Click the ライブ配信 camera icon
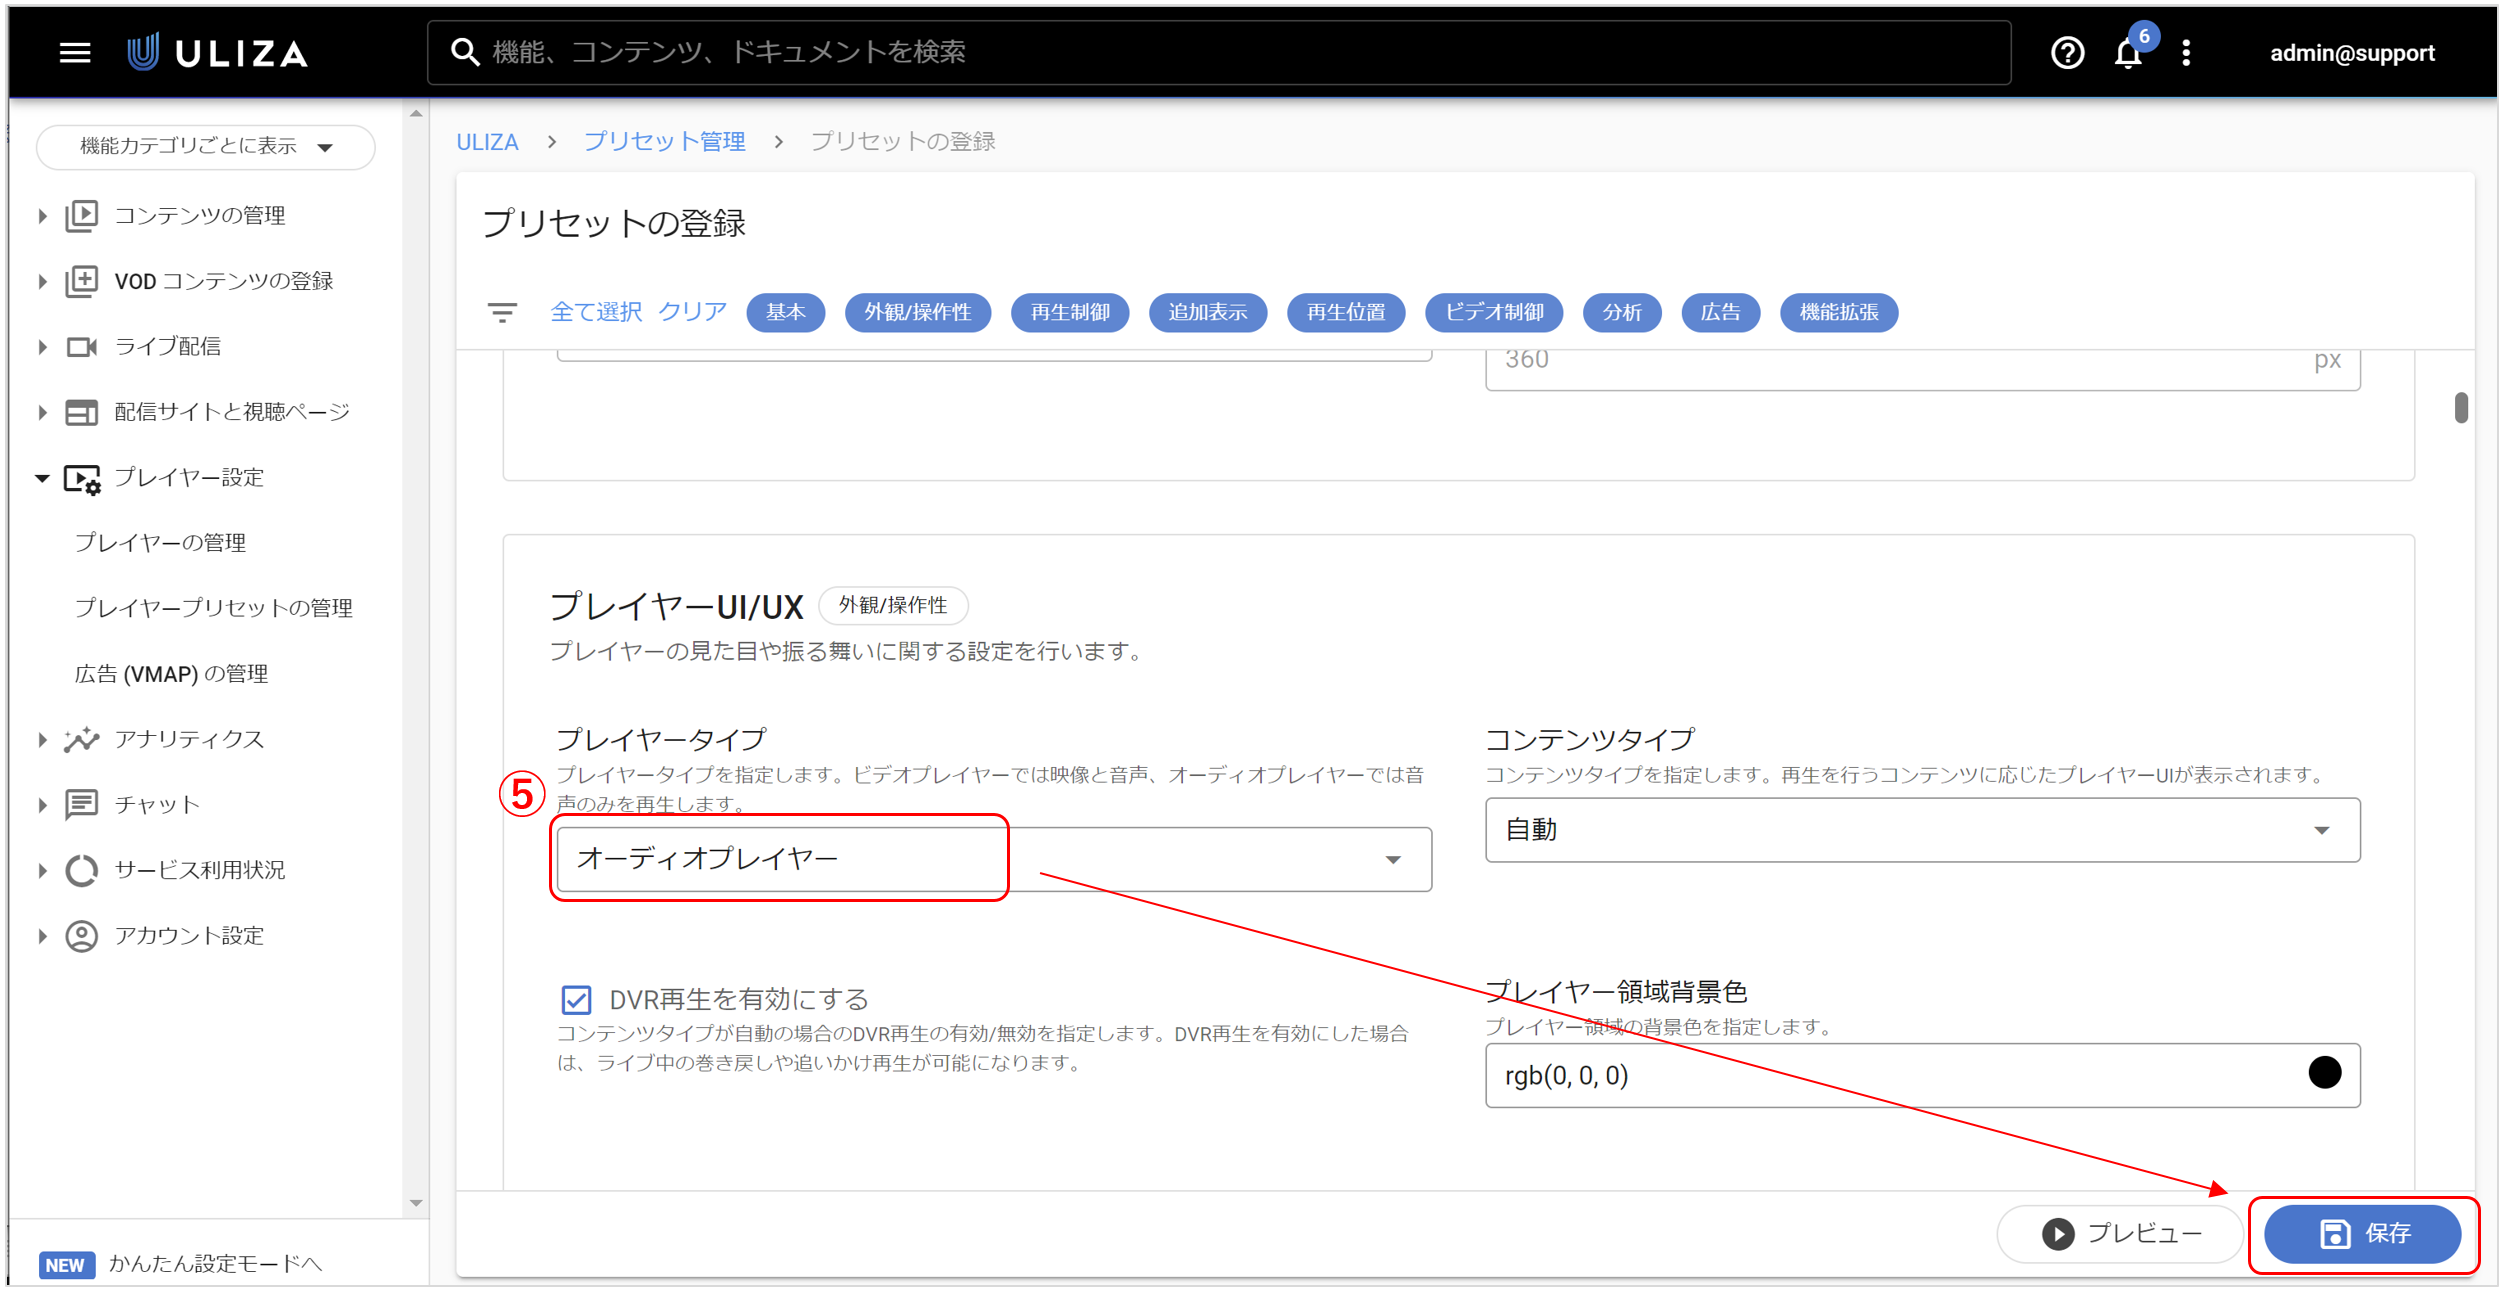Screen dimensions: 2510x1292 click(82, 347)
